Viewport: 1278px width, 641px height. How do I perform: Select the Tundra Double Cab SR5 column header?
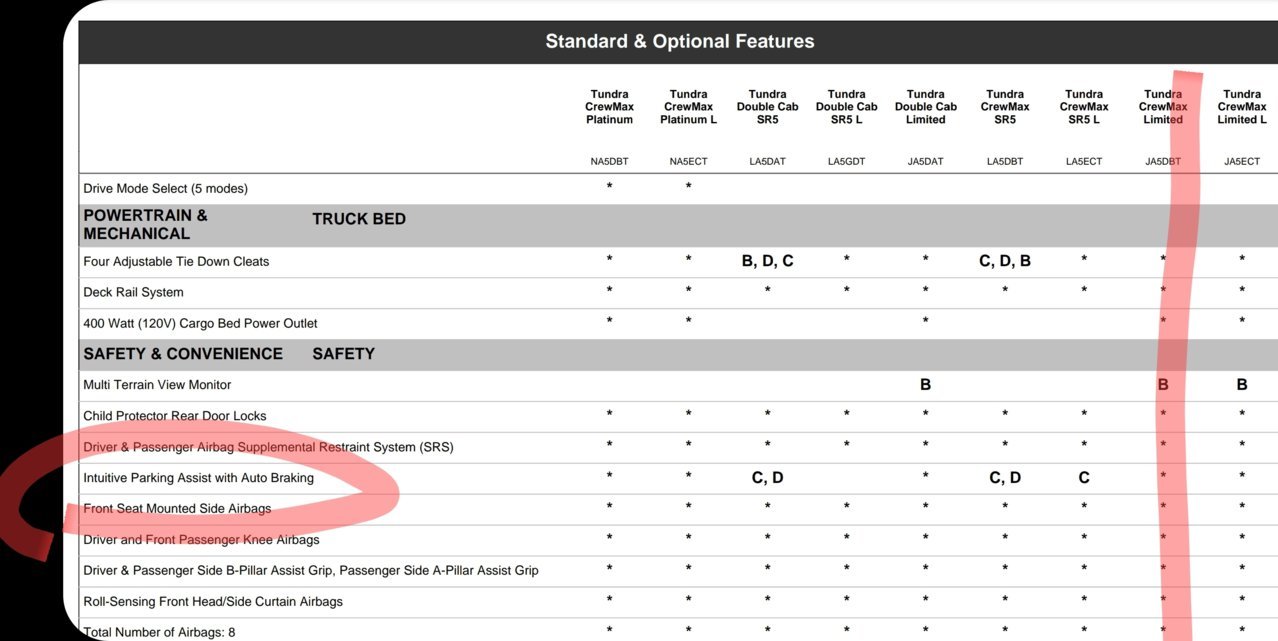coord(767,107)
